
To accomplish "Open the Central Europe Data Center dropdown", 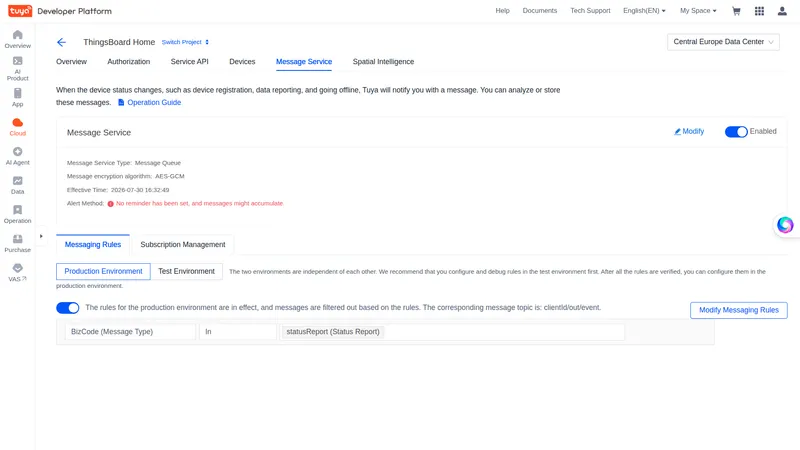I will pos(723,42).
